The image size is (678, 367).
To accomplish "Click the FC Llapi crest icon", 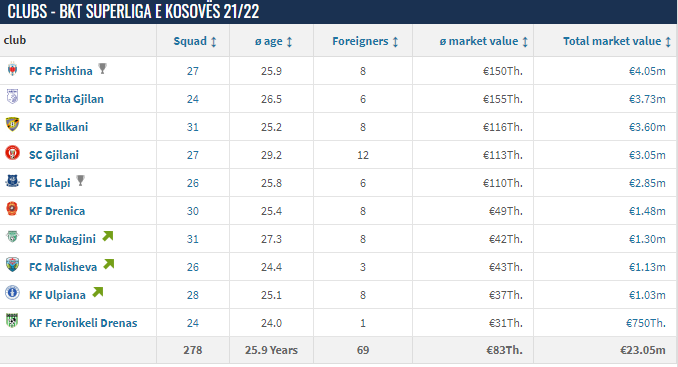I will tap(13, 180).
